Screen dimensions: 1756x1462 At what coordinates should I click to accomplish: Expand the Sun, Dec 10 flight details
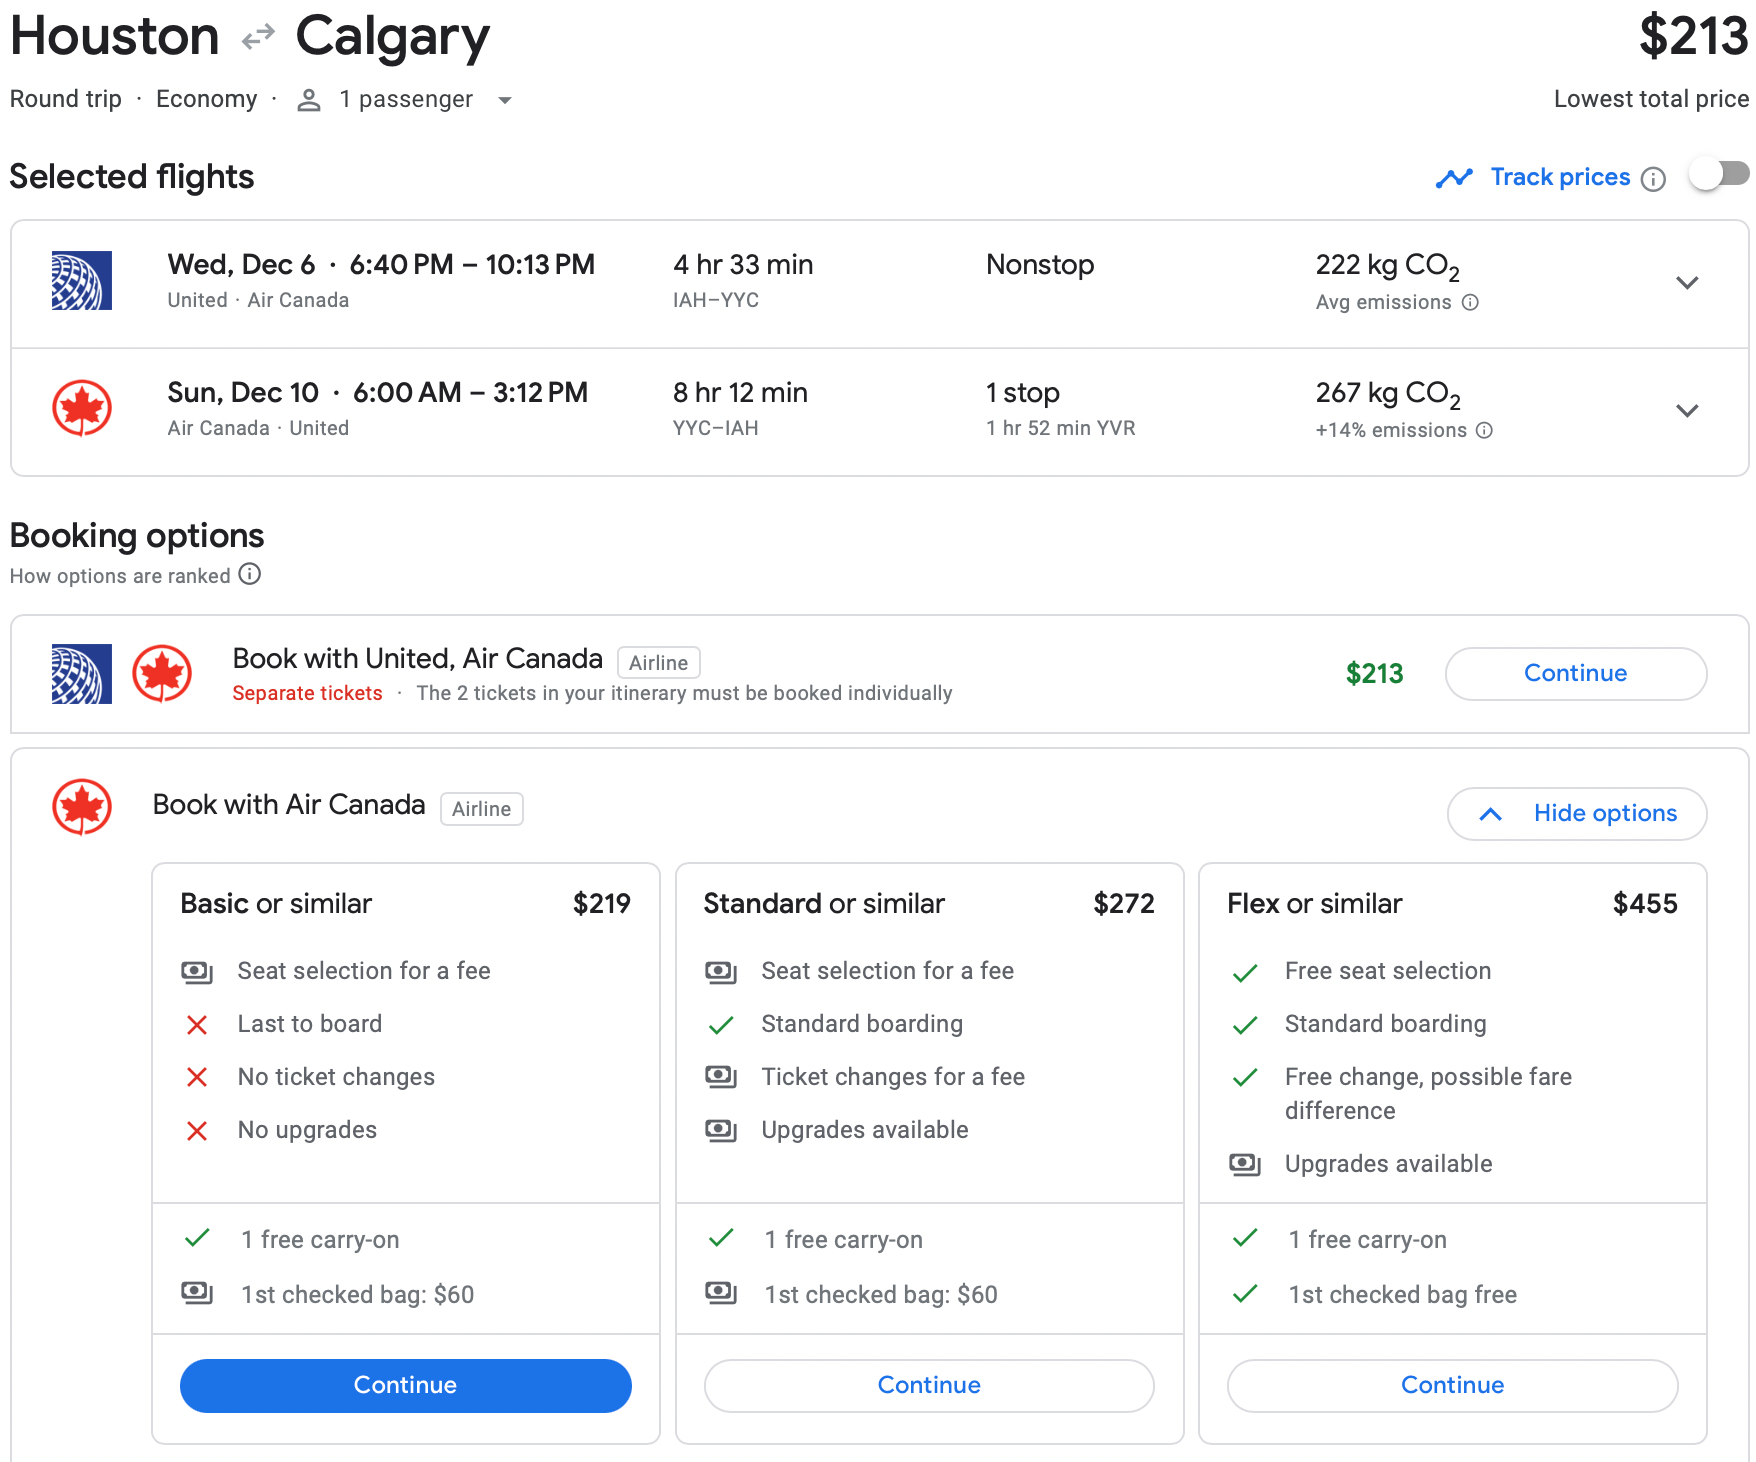(x=1687, y=411)
